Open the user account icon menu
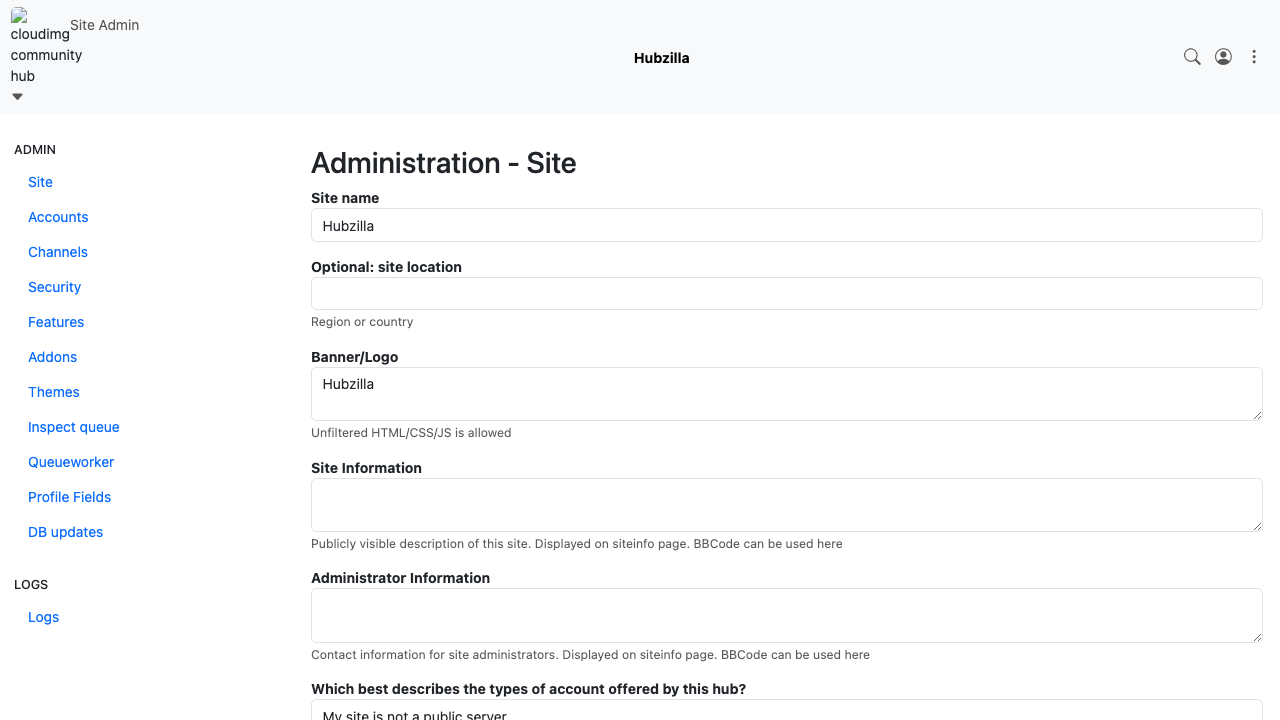This screenshot has width=1280, height=720. pos(1223,57)
